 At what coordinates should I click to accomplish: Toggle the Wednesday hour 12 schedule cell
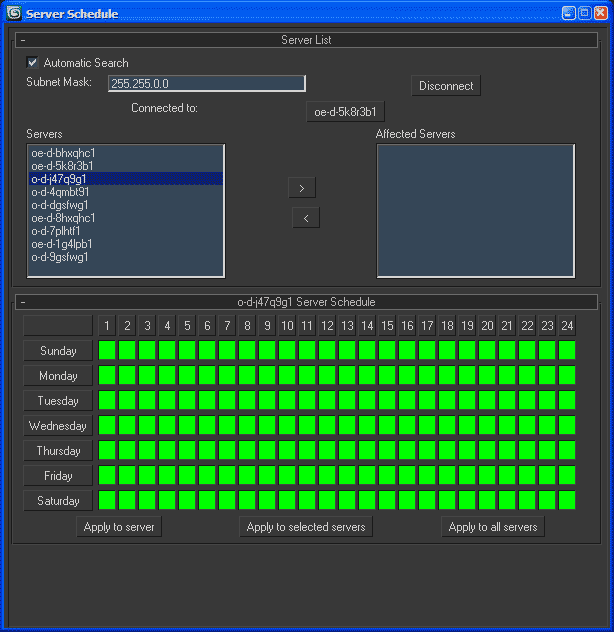pos(327,426)
